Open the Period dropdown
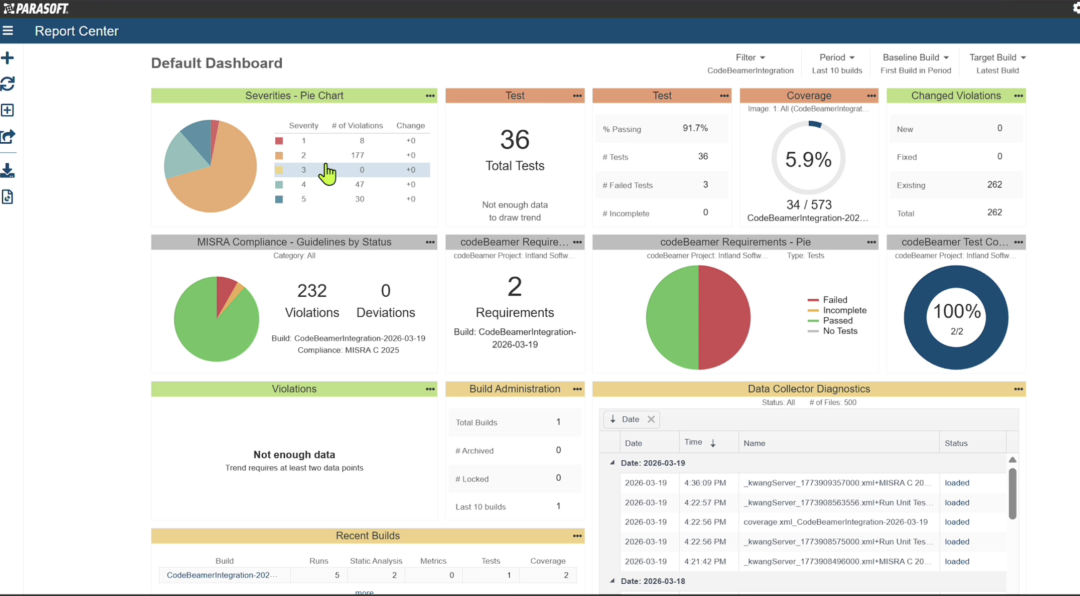1080x596 pixels. [x=837, y=58]
